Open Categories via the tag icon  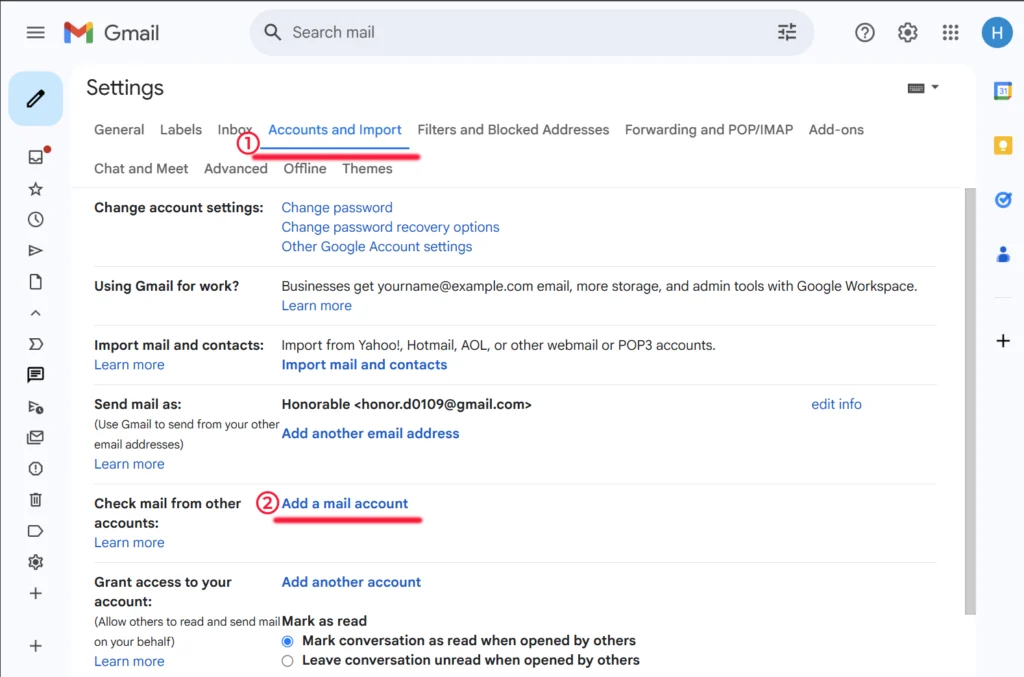tap(35, 531)
